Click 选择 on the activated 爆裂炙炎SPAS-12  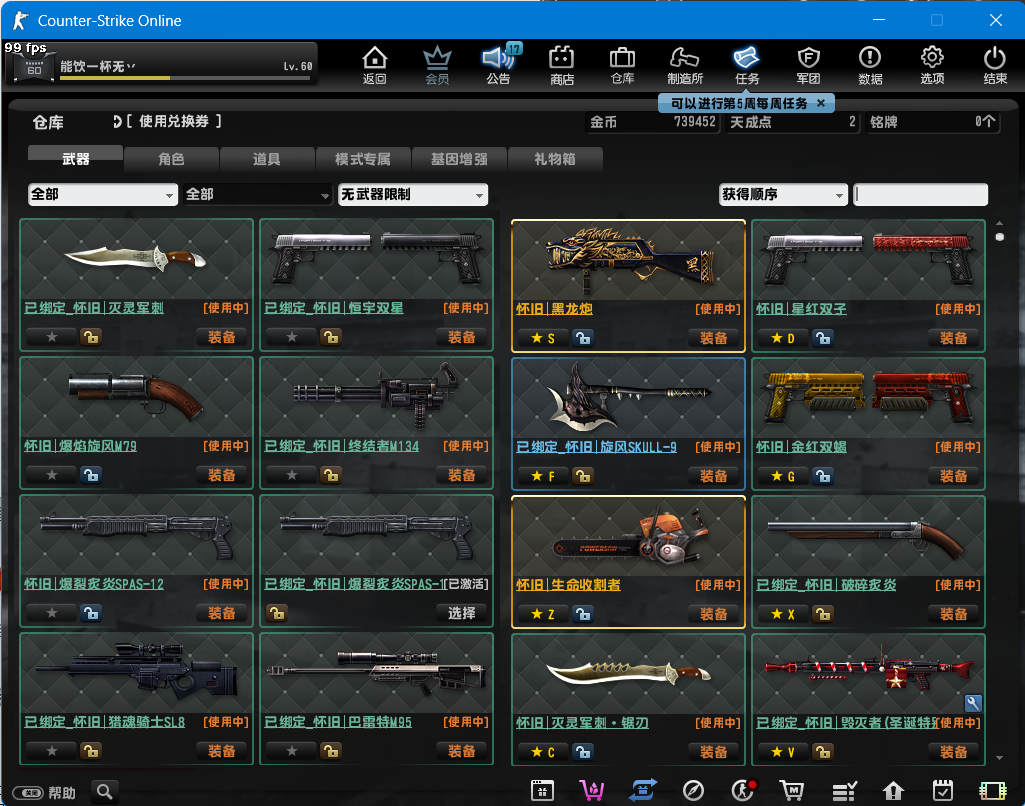462,613
